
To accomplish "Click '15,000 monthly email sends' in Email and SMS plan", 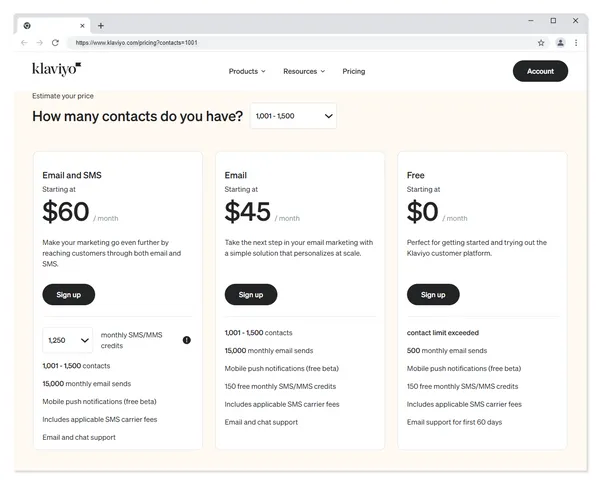I will (x=86, y=384).
